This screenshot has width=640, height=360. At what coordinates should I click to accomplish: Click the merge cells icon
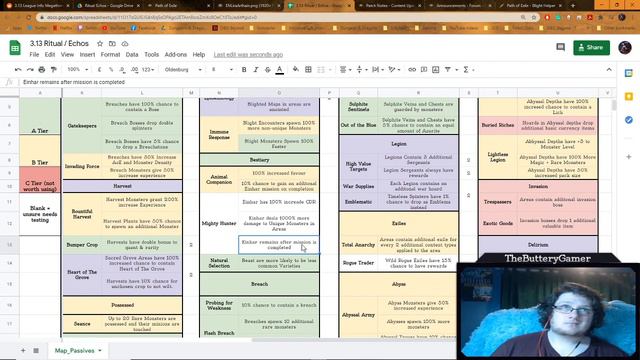321,70
